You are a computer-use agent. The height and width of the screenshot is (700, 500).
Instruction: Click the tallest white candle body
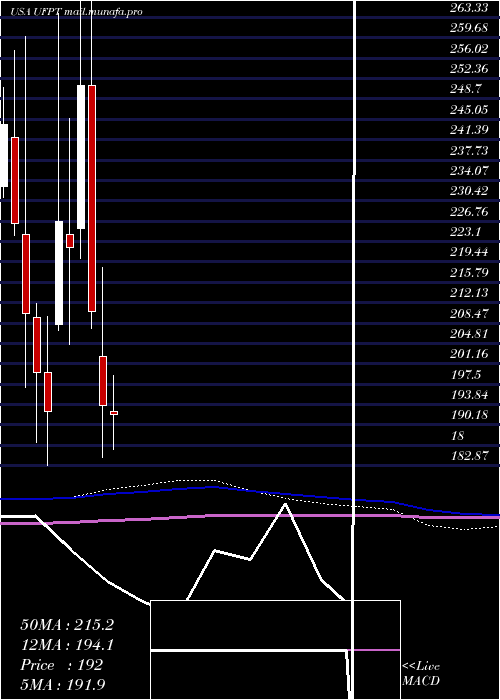pyautogui.click(x=81, y=157)
